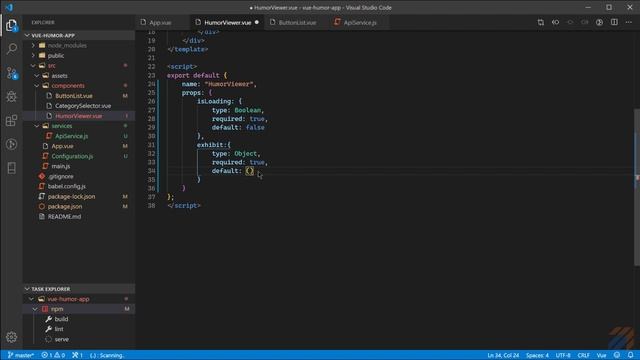Click the unsaved dot on HumorViewer.vue tab

click(257, 22)
